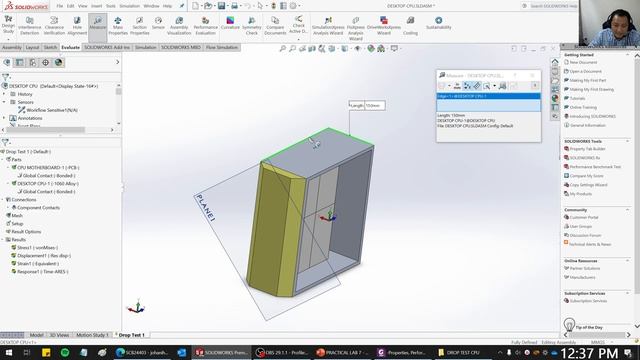Switch to the Sketch ribbon tab
The image size is (640, 360).
pos(50,48)
